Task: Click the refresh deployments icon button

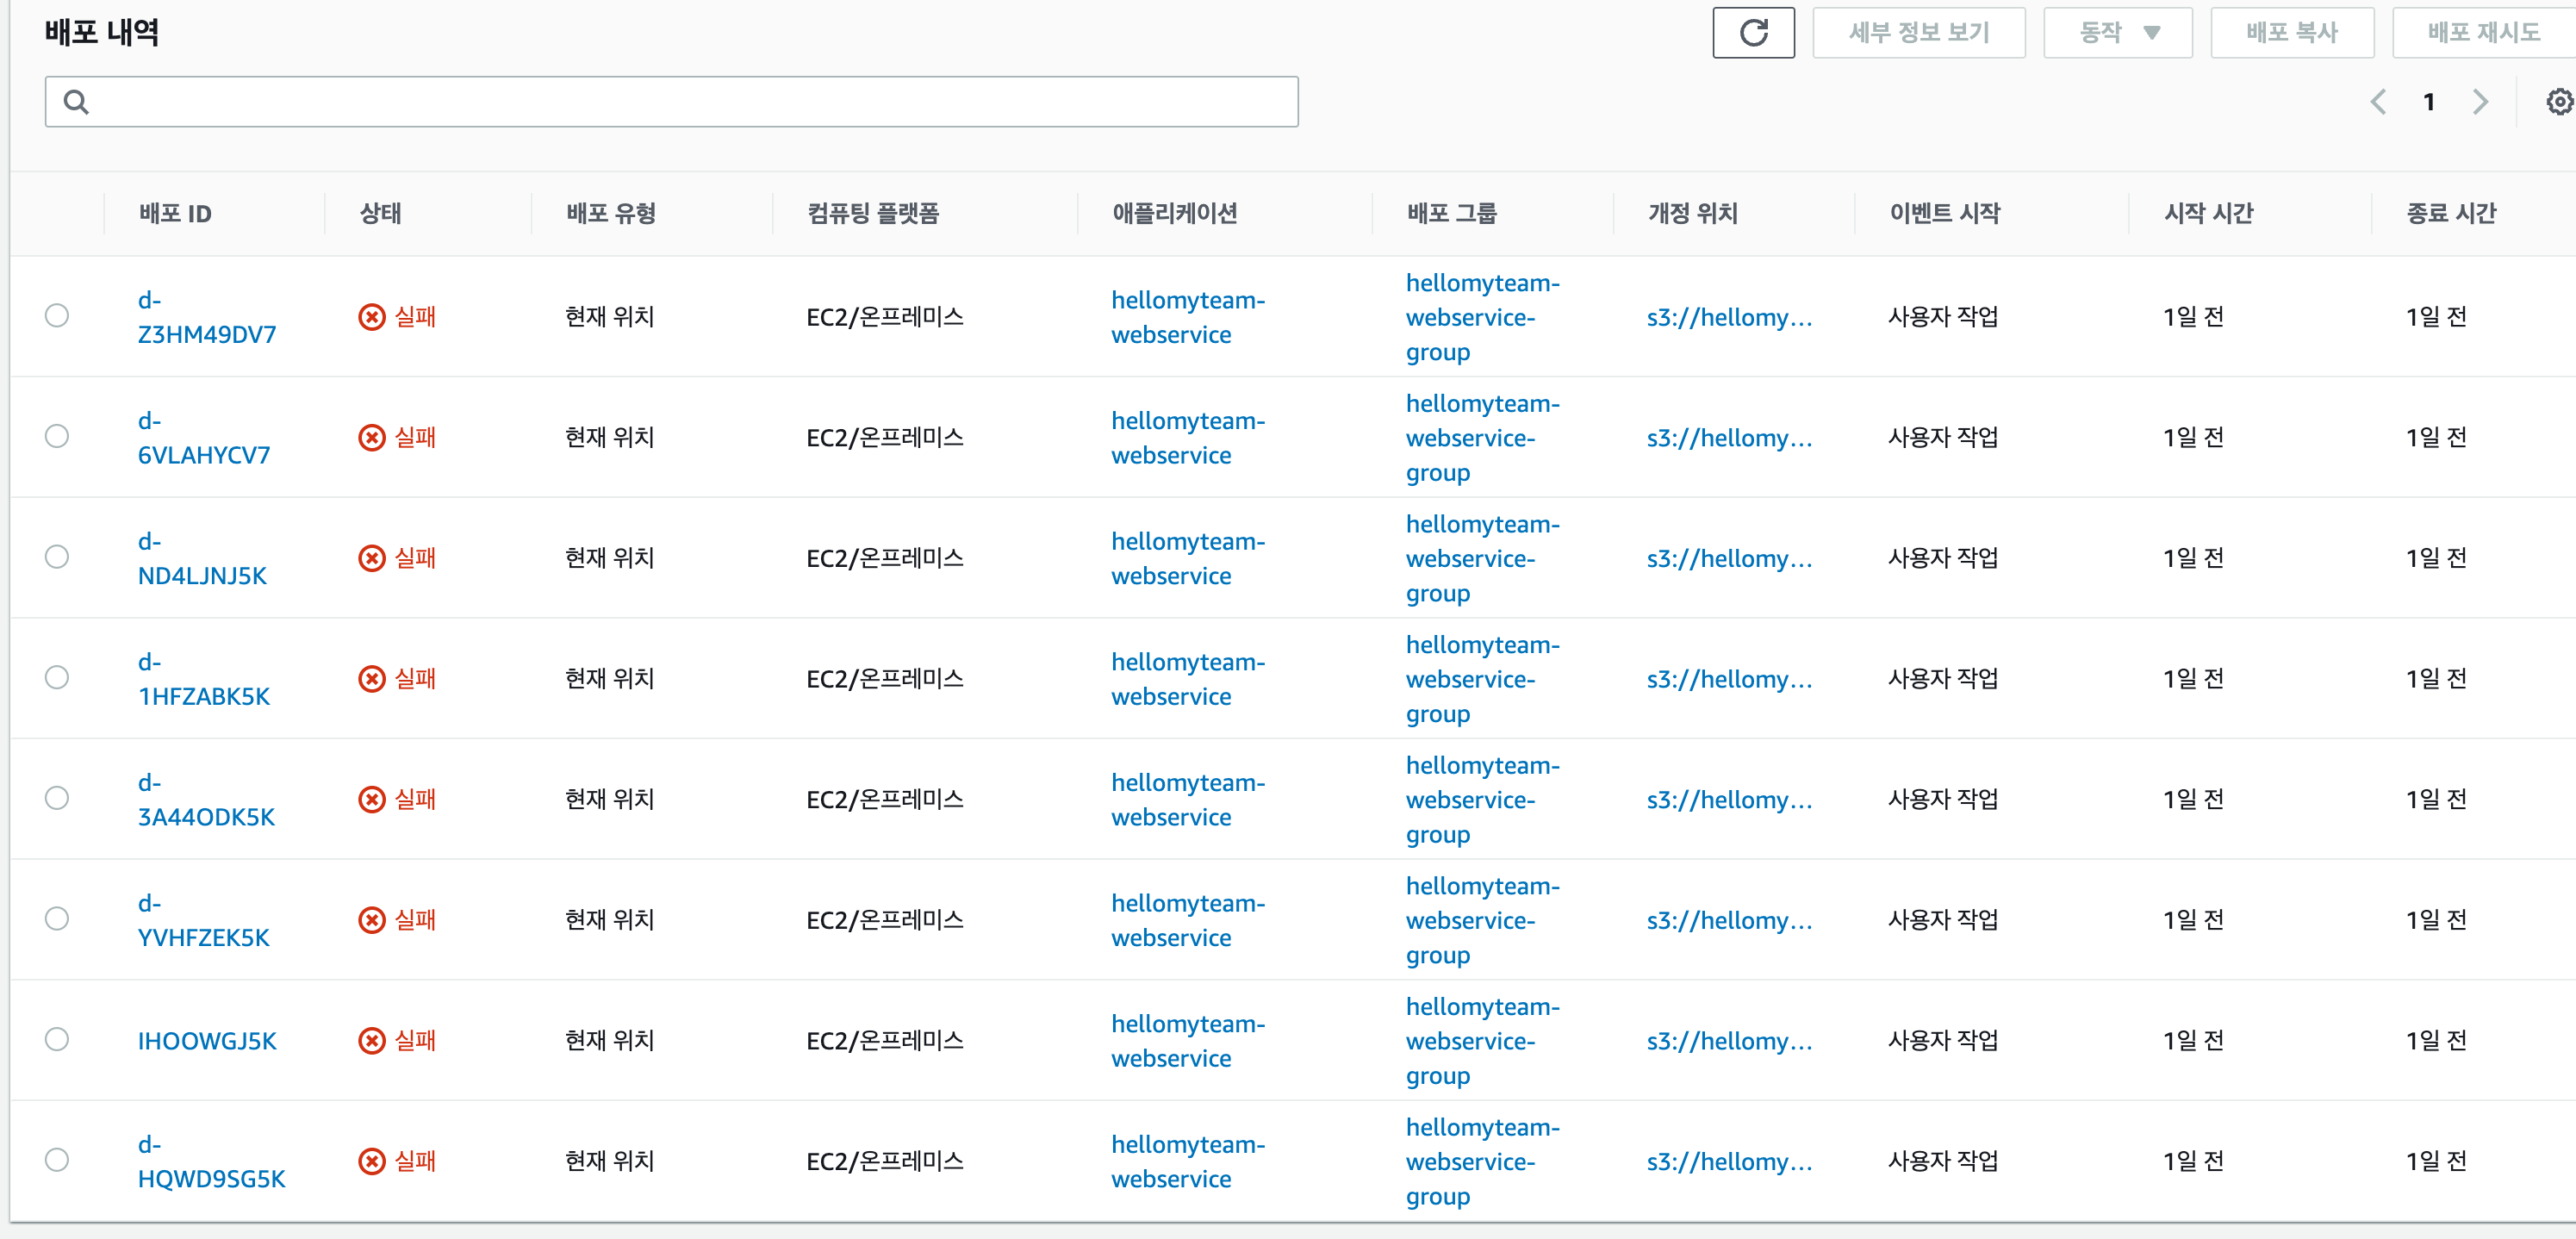Action: pyautogui.click(x=1753, y=33)
